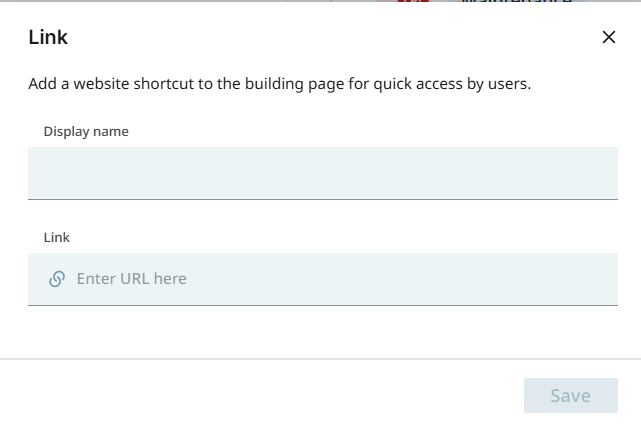The height and width of the screenshot is (429, 641).
Task: Click the underline beneath the URL field
Action: (x=322, y=305)
